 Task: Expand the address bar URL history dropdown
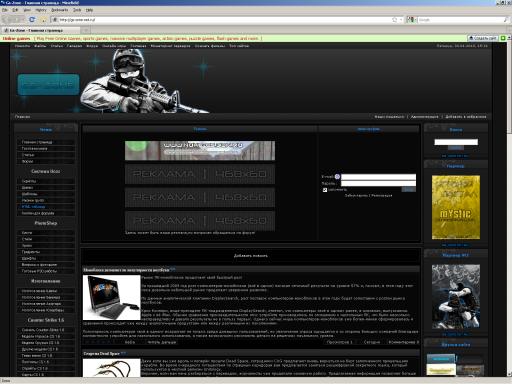401,20
